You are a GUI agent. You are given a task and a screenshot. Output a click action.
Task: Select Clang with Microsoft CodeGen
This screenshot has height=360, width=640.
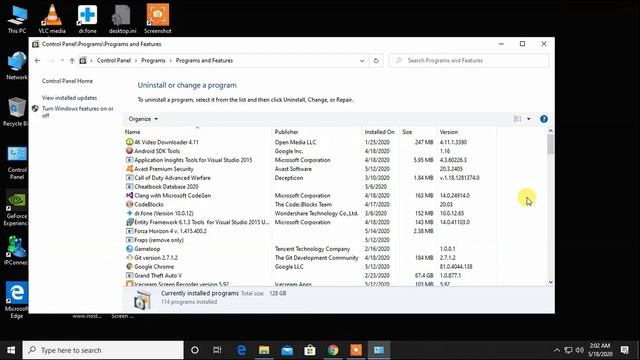pos(172,196)
